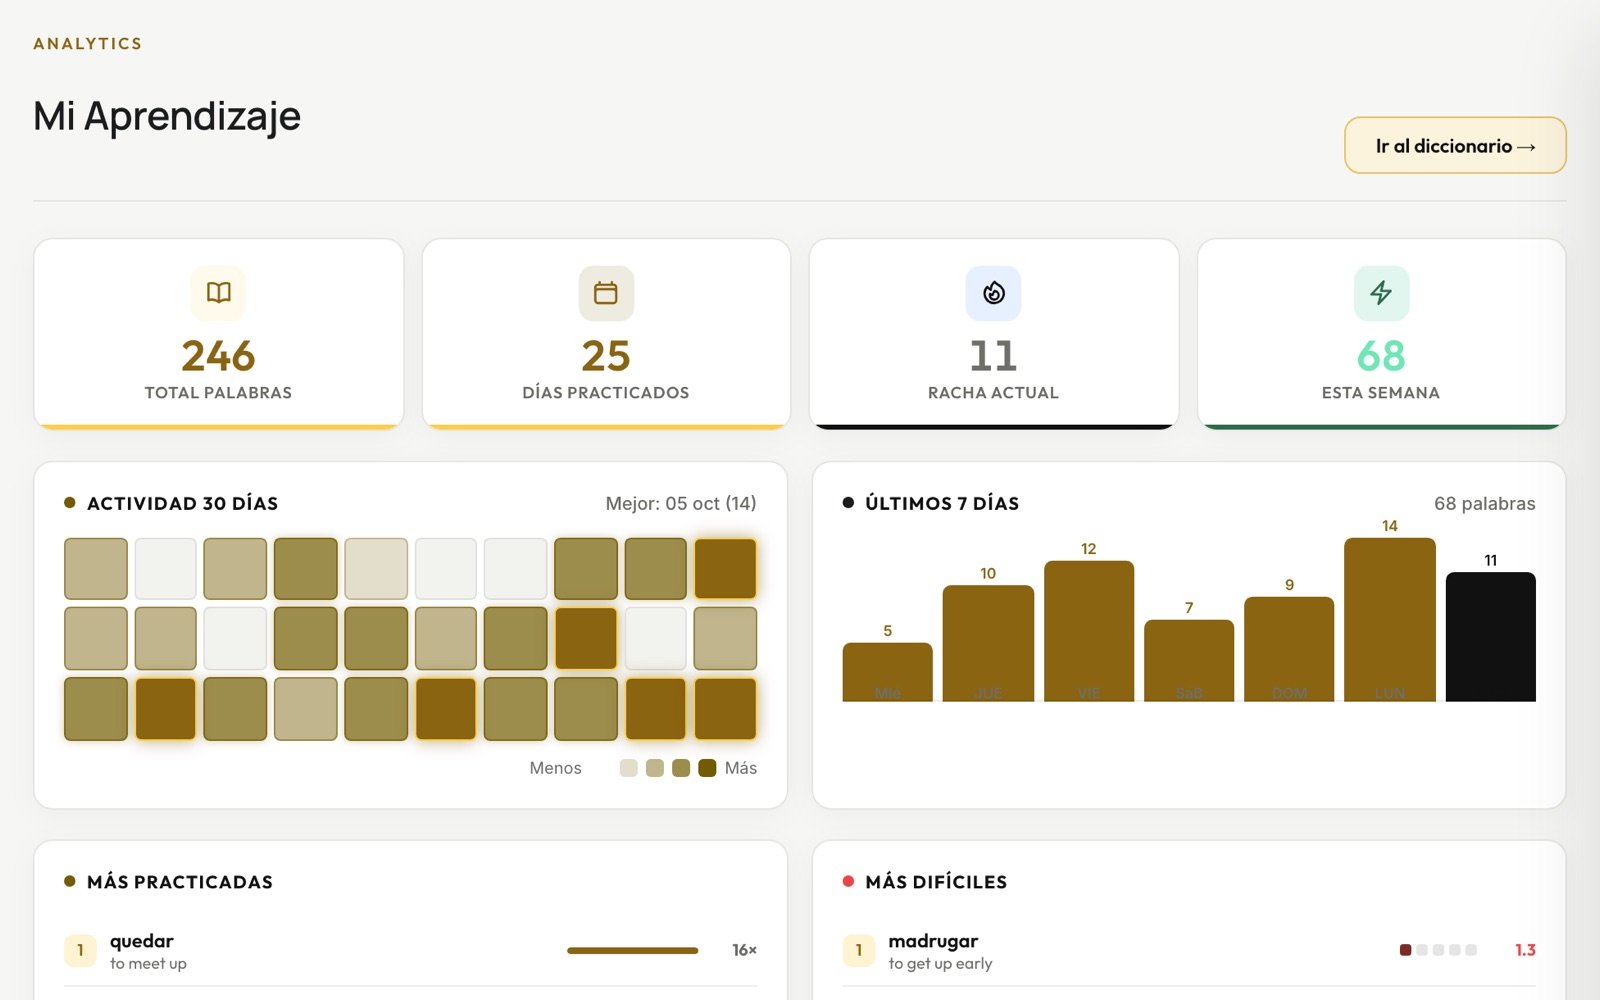This screenshot has width=1600, height=1000.
Task: Click the difficulty dots next to madrugar
Action: (1438, 950)
